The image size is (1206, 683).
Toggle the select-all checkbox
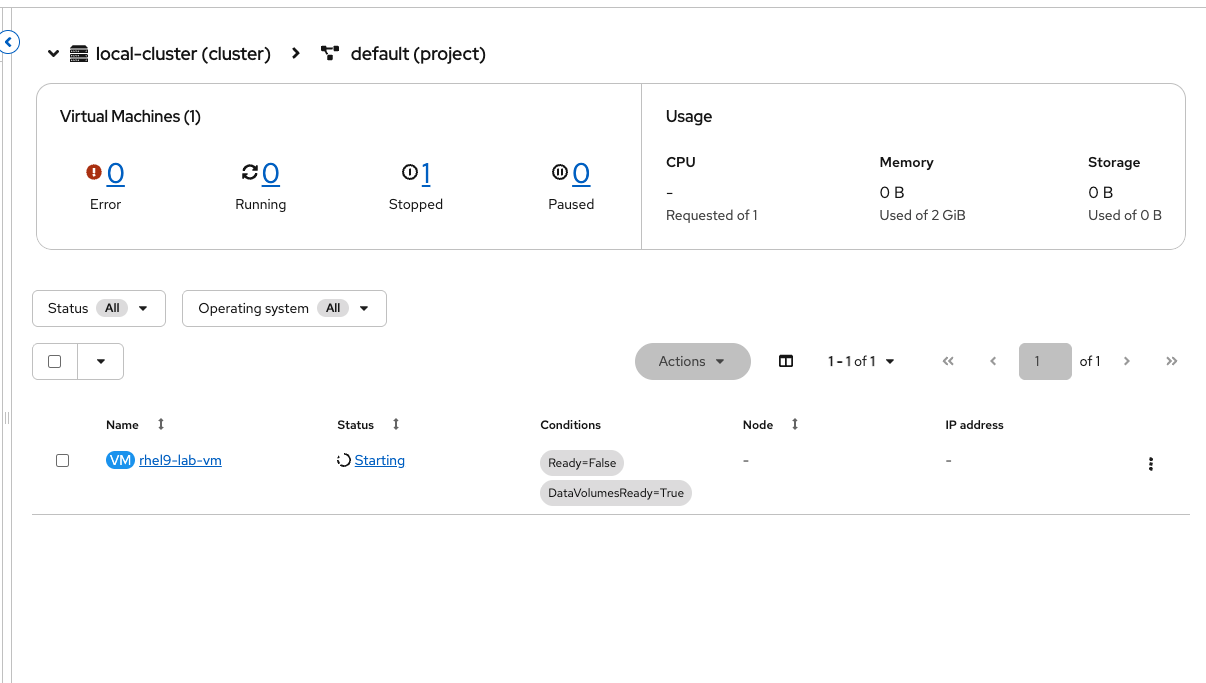pyautogui.click(x=55, y=361)
